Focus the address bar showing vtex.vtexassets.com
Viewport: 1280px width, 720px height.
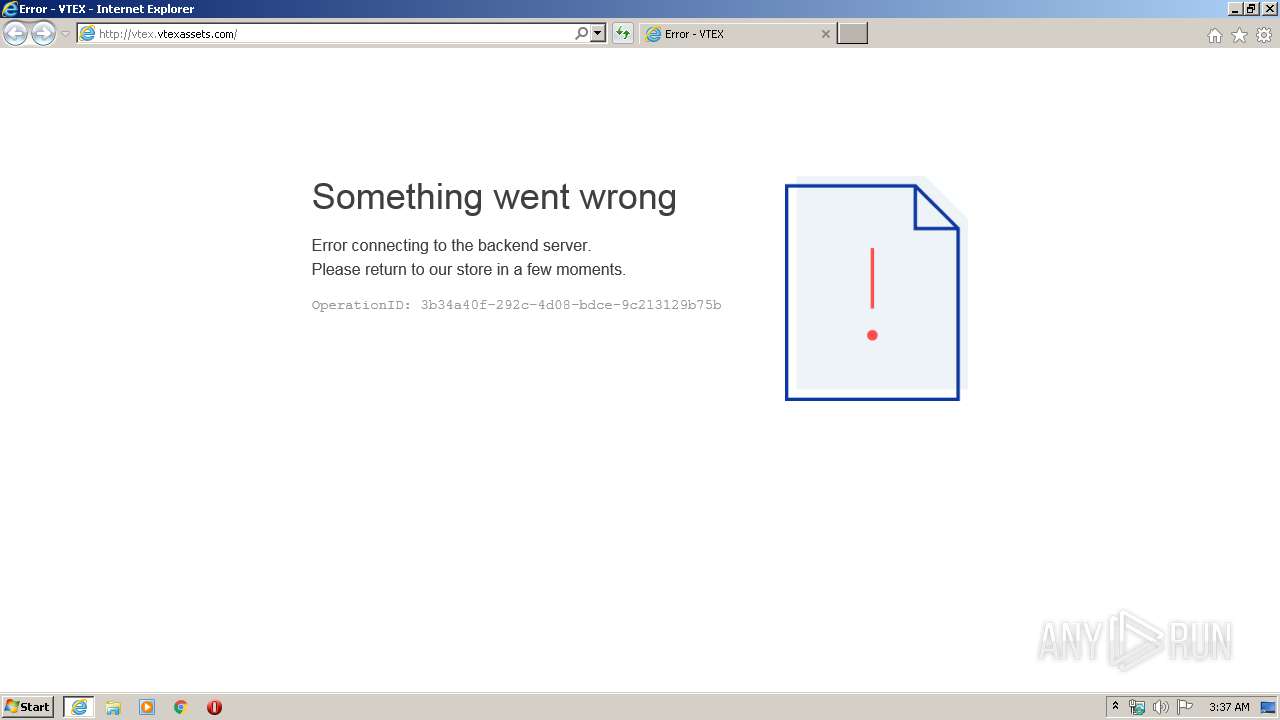(x=334, y=34)
